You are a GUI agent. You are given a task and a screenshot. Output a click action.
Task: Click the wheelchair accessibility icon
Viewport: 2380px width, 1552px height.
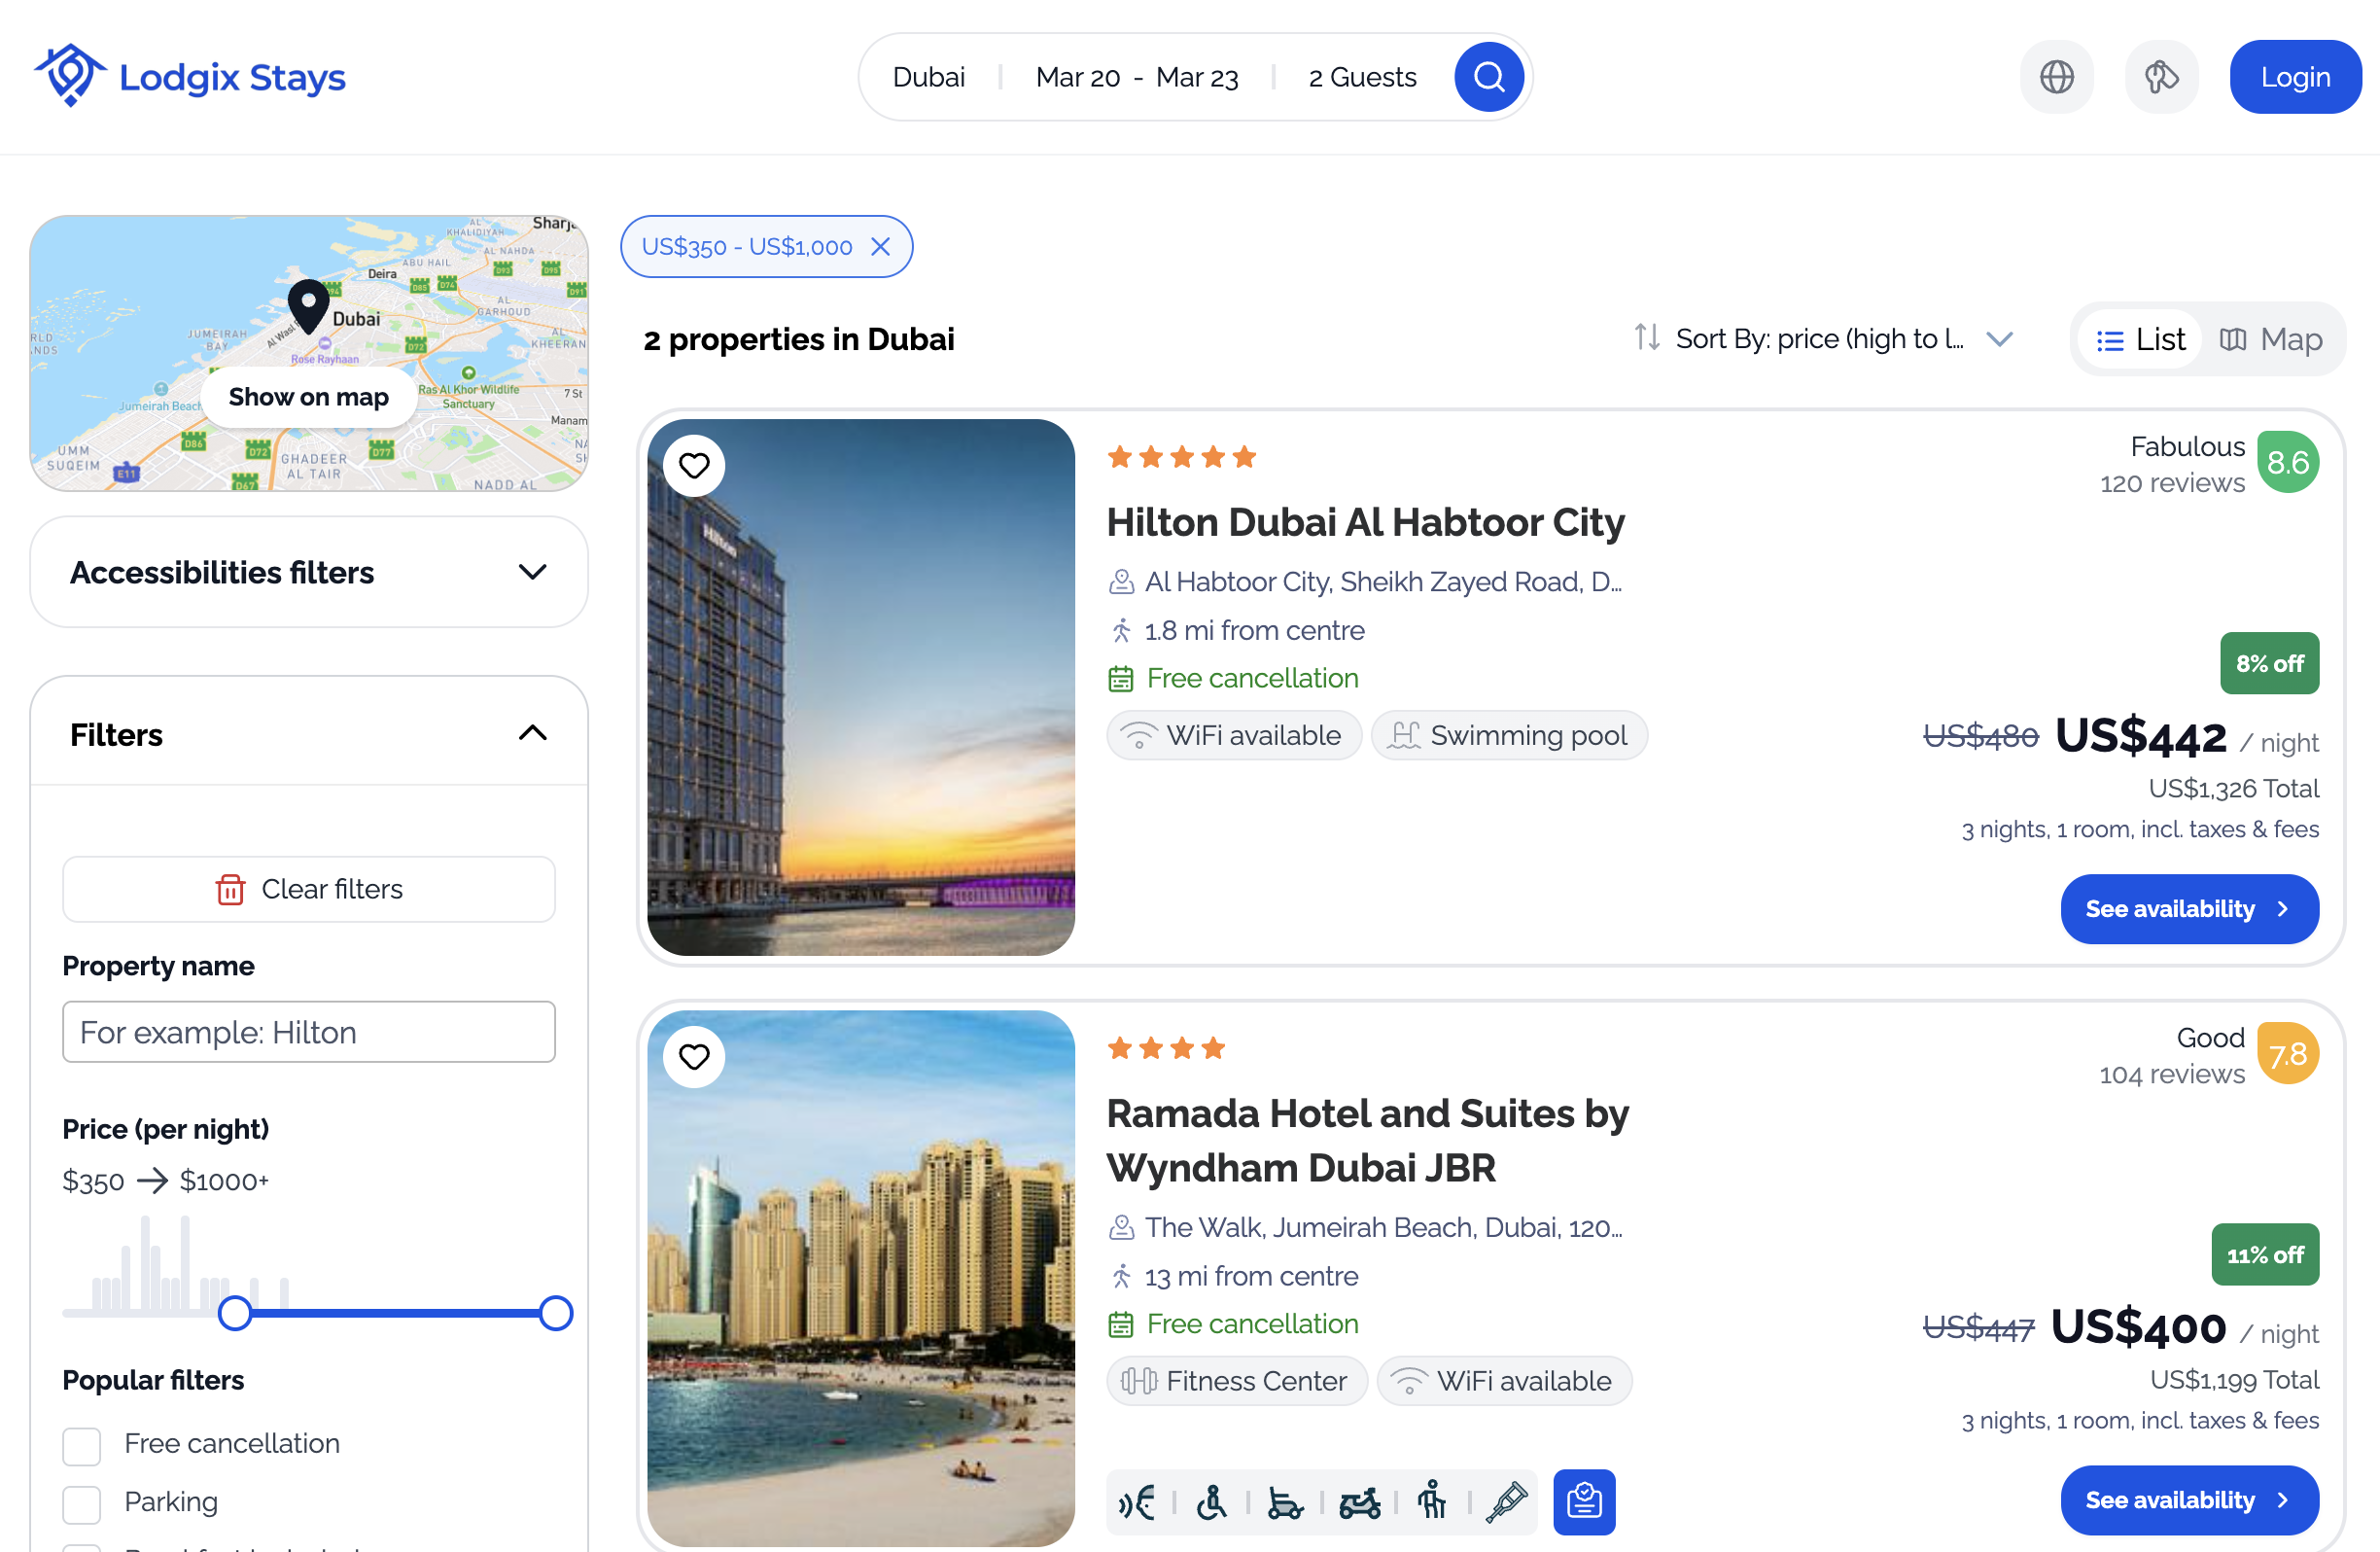coord(1211,1501)
